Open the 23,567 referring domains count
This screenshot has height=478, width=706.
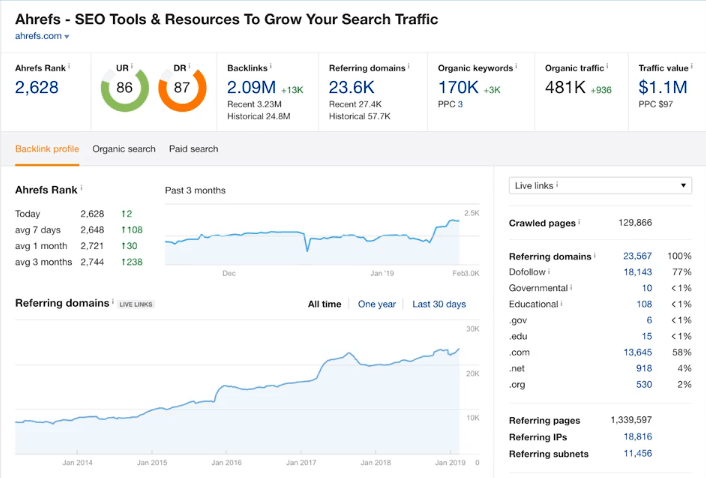coord(637,256)
